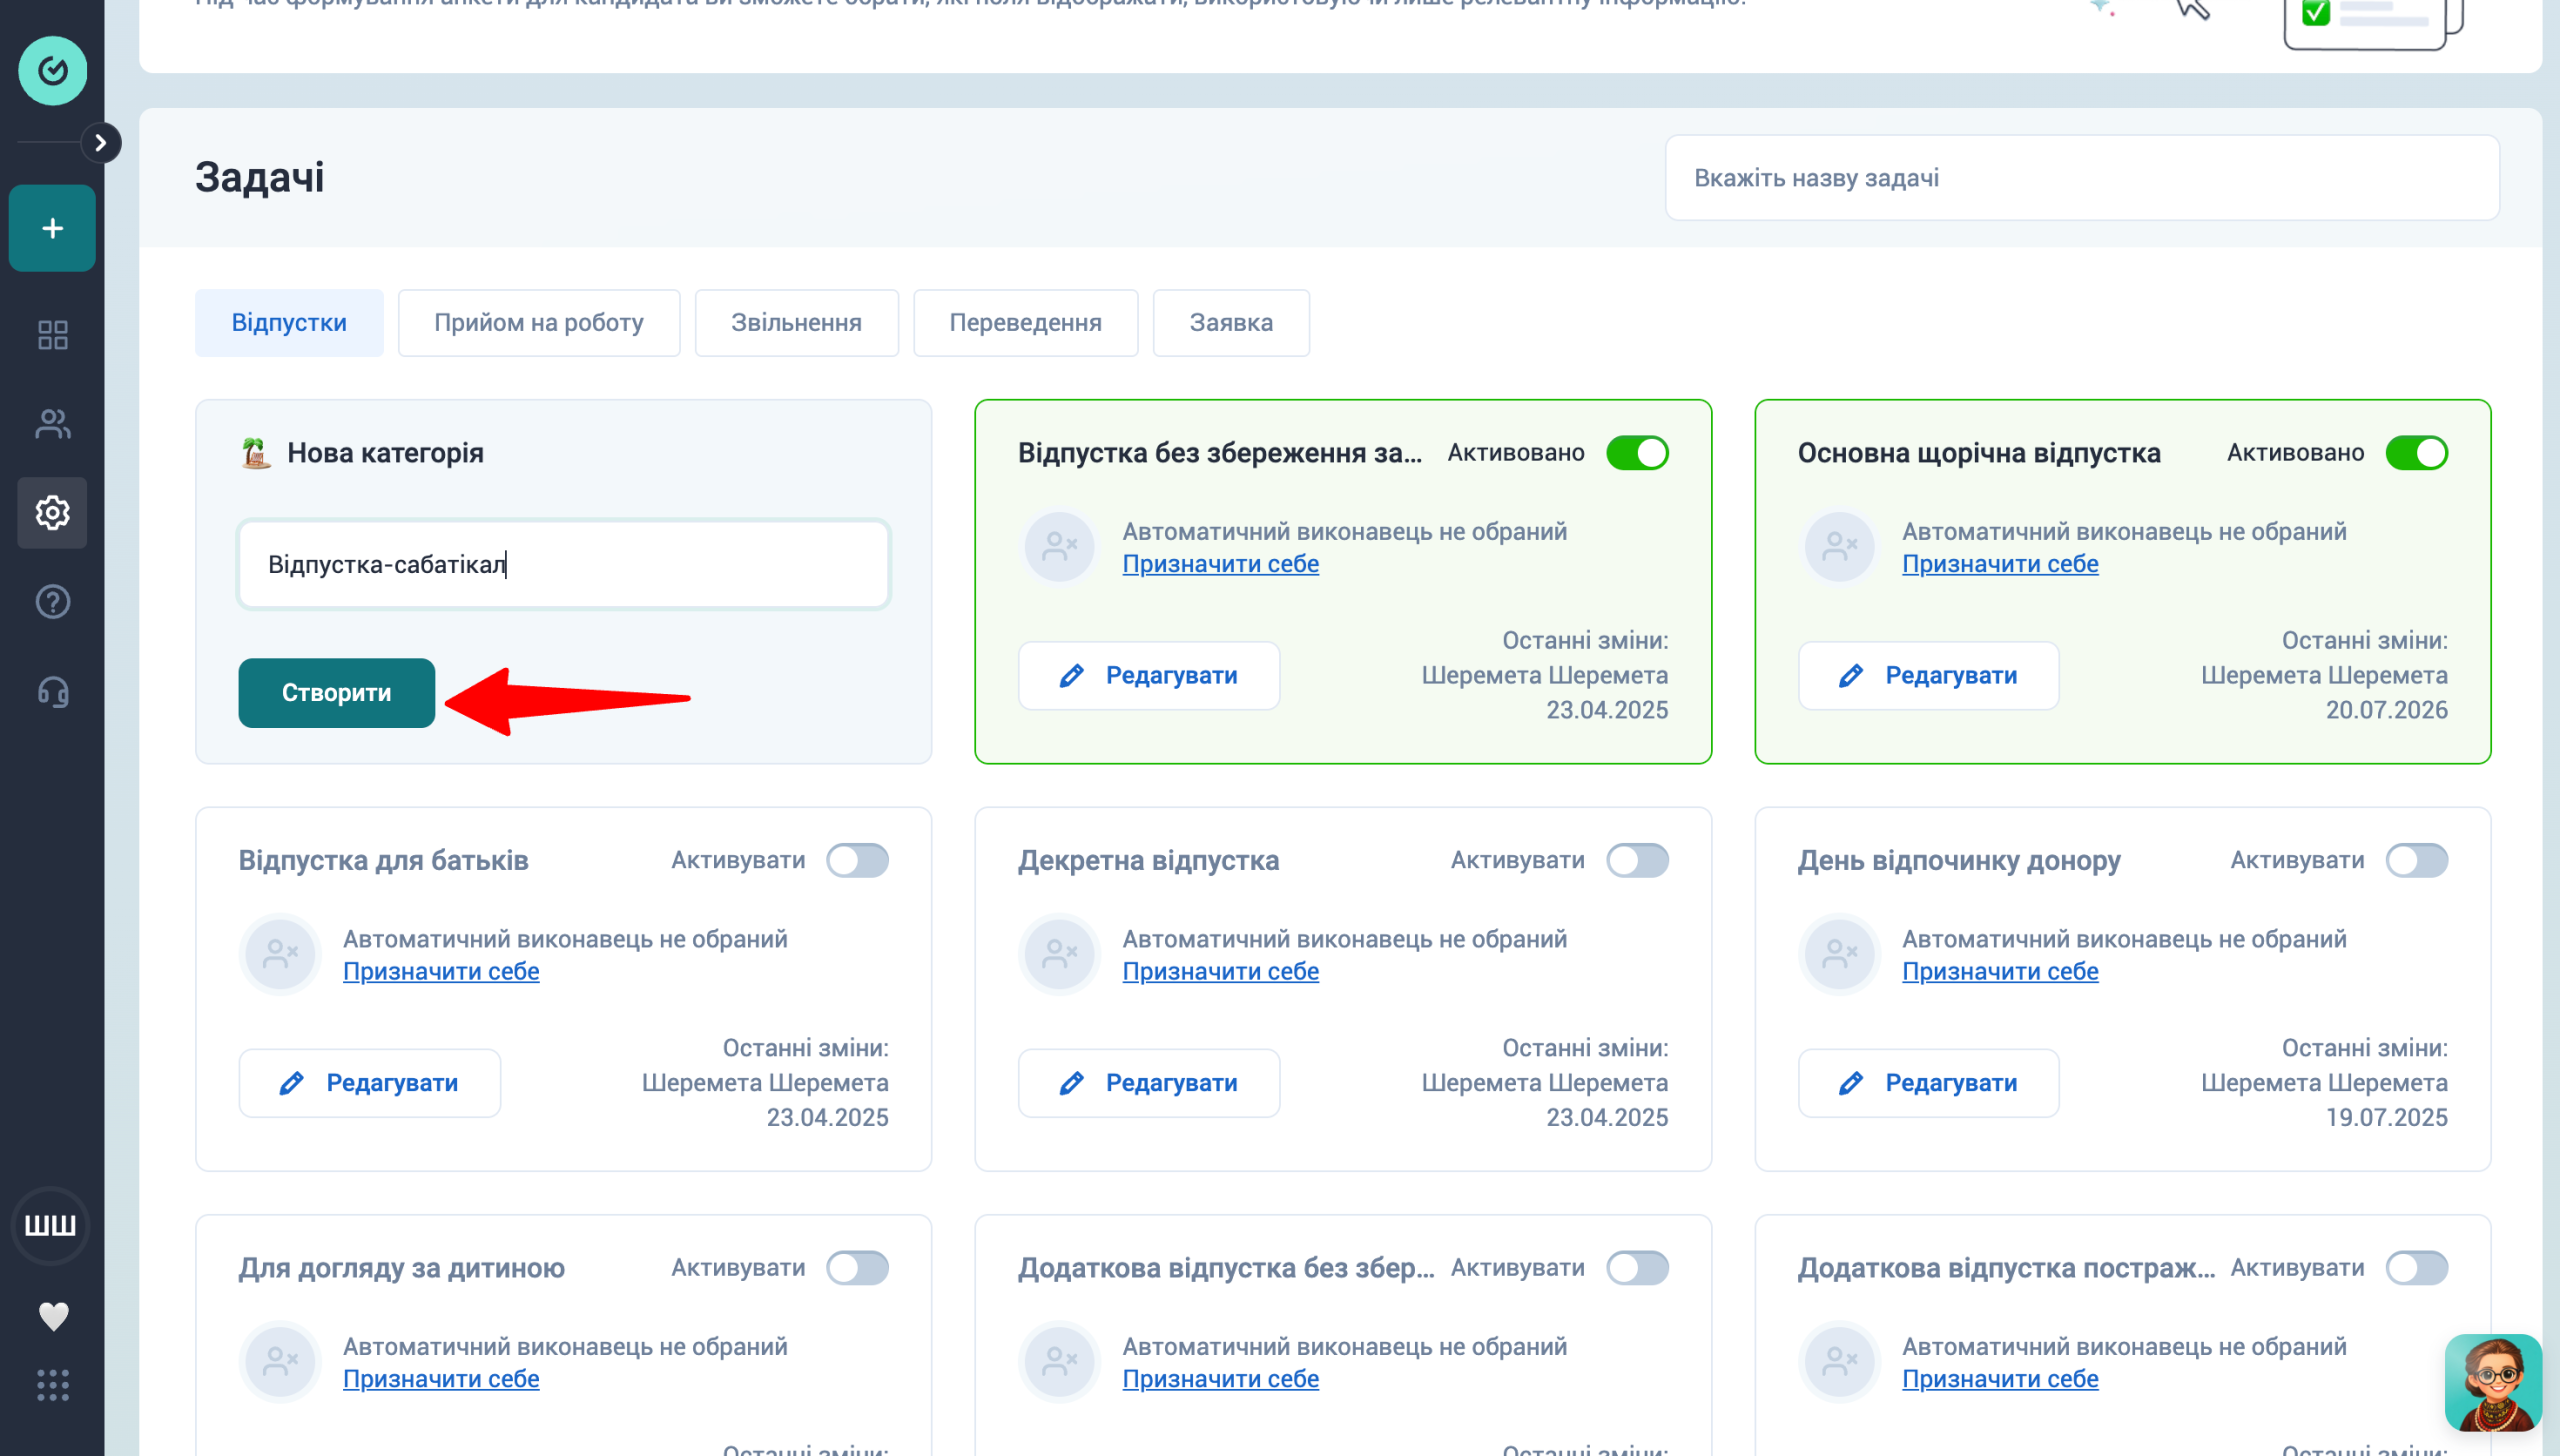2560x1456 pixels.
Task: Open the chat assistant avatar
Action: point(2493,1383)
